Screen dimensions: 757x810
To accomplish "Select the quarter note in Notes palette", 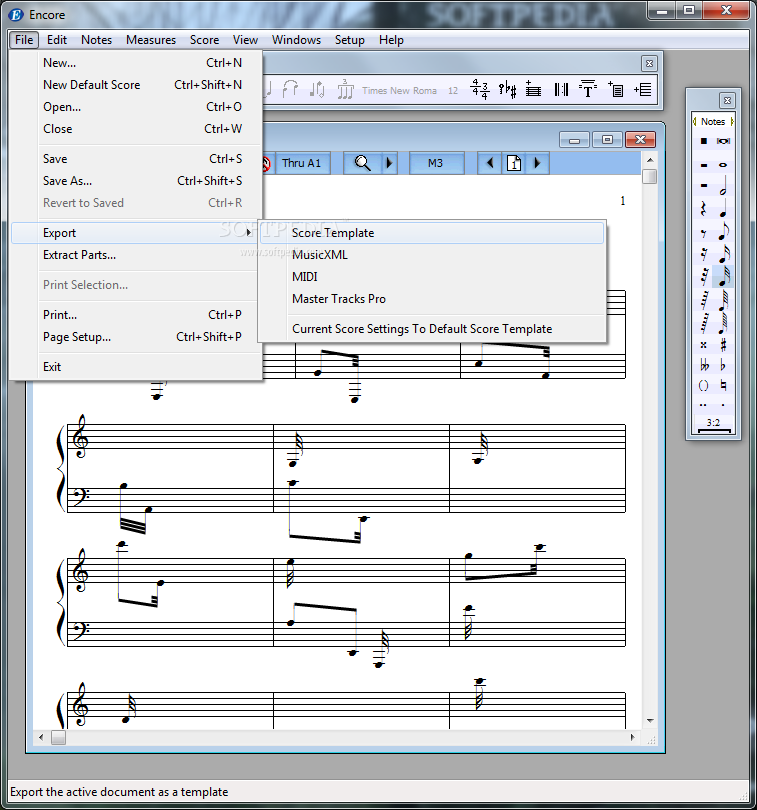I will [x=723, y=208].
